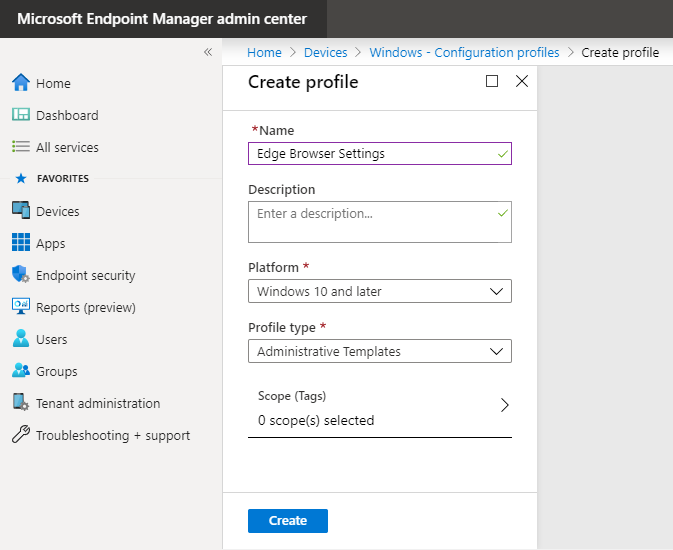Screen dimensions: 673x550
Task: Click the Favorites star icon
Action: coord(21,178)
